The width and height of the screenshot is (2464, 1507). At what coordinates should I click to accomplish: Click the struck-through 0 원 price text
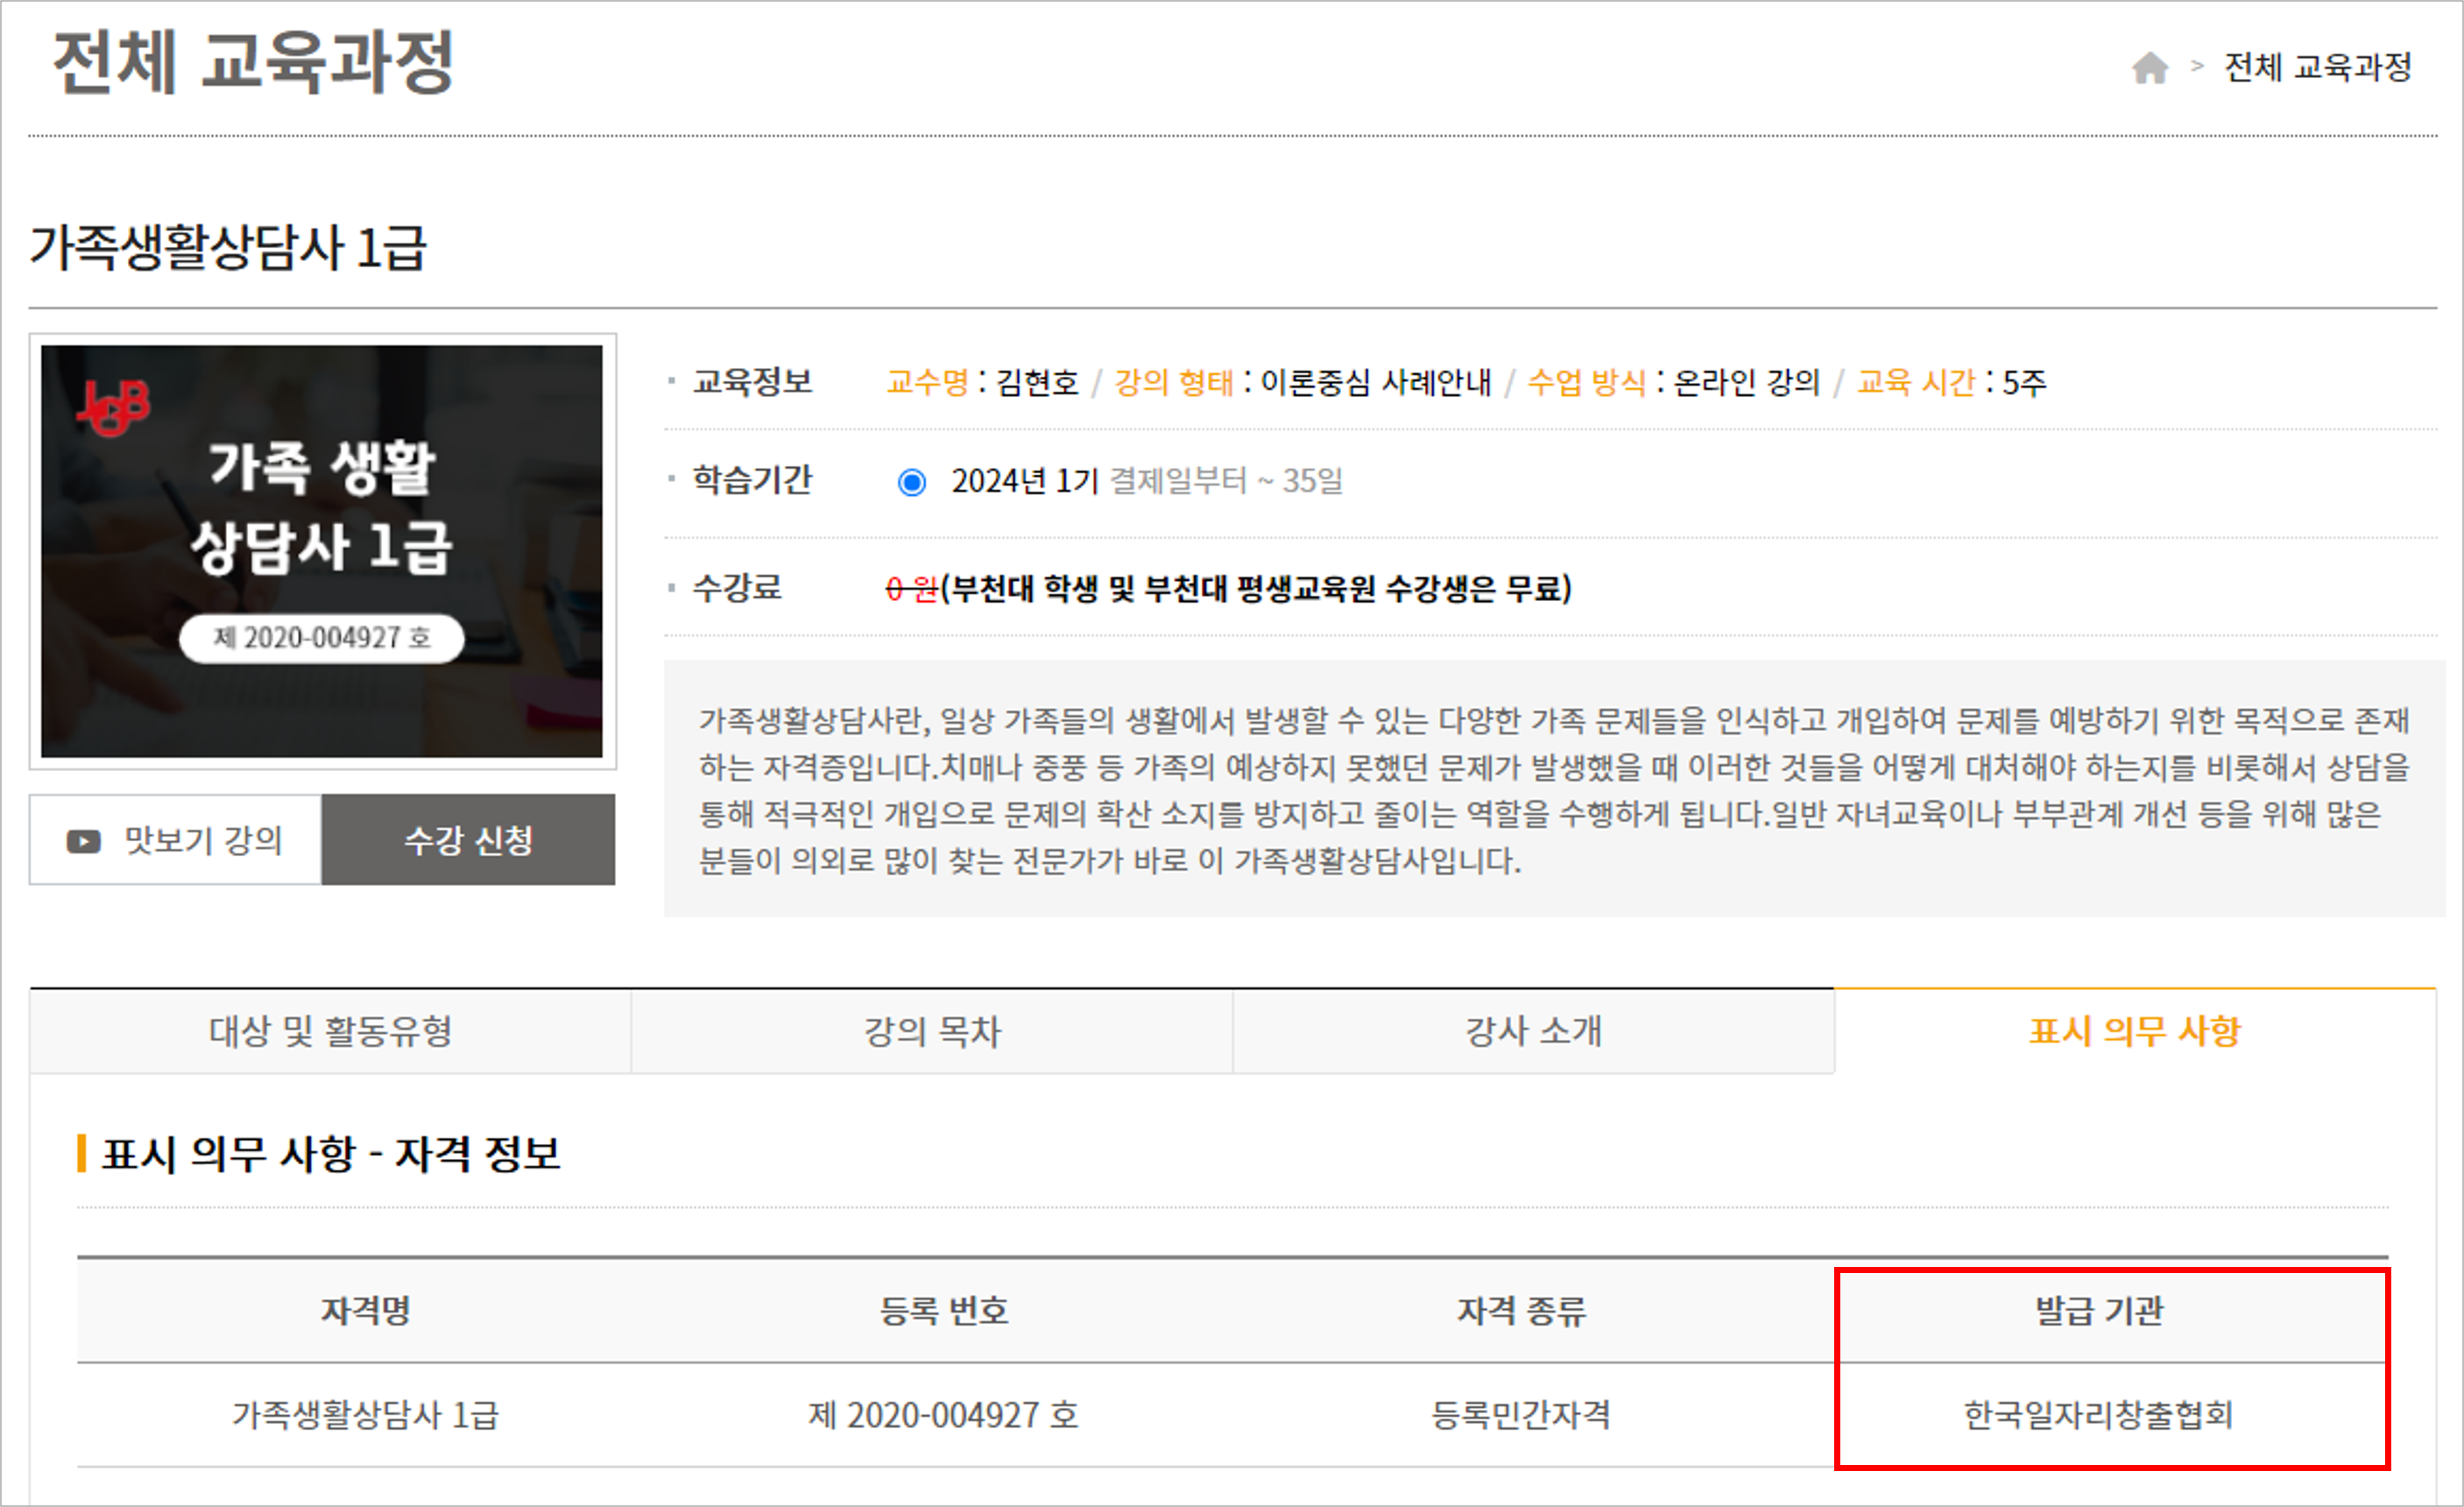(911, 589)
